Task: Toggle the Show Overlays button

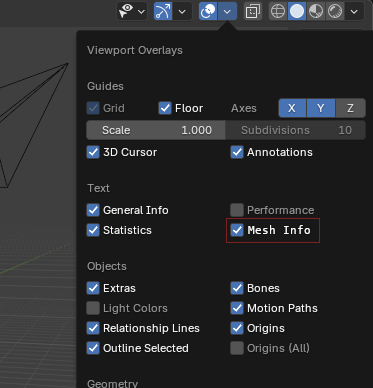Action: coord(208,11)
